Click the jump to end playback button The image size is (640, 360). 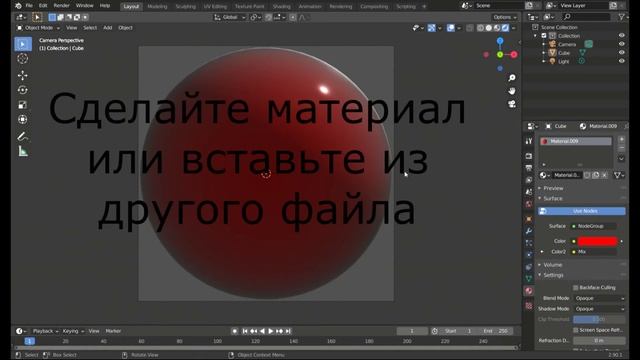288,331
